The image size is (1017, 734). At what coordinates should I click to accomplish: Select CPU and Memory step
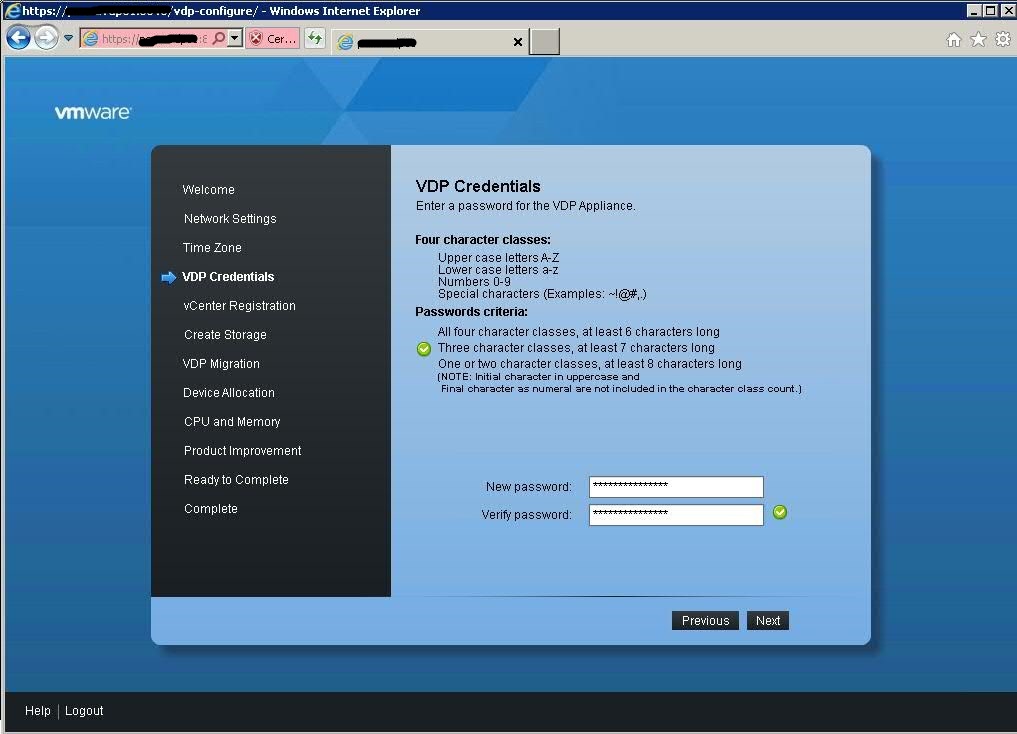click(x=232, y=421)
